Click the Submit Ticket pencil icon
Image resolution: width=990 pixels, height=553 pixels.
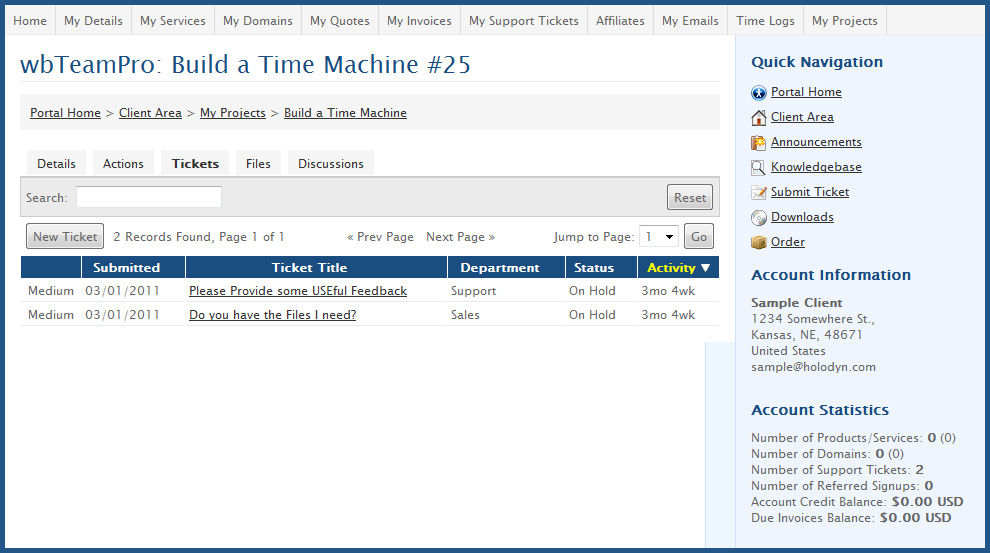(758, 193)
